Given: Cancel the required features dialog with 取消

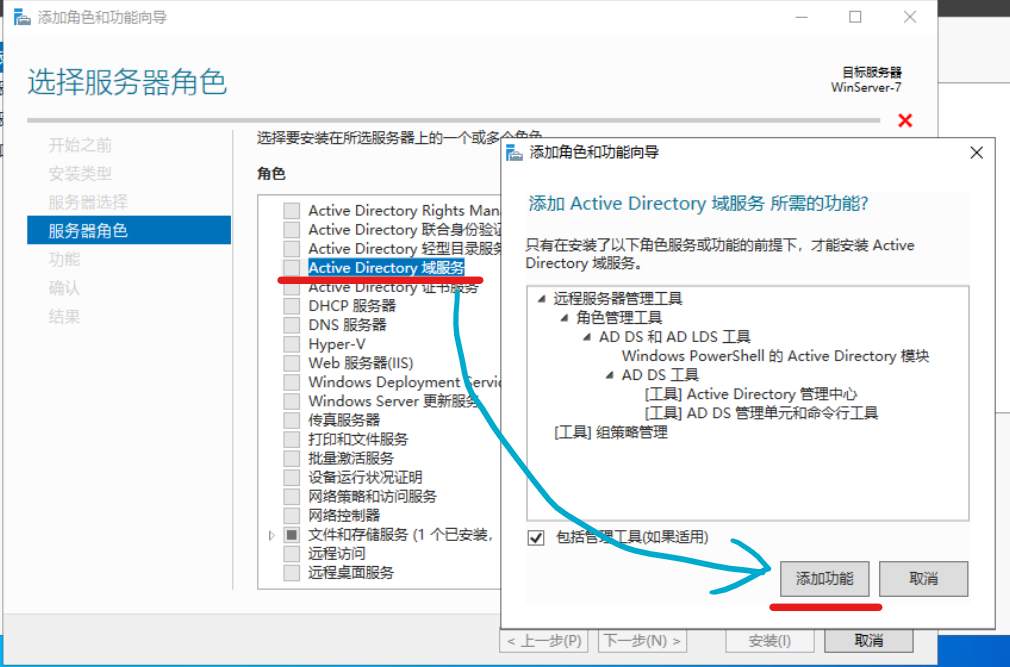Looking at the screenshot, I should [924, 579].
